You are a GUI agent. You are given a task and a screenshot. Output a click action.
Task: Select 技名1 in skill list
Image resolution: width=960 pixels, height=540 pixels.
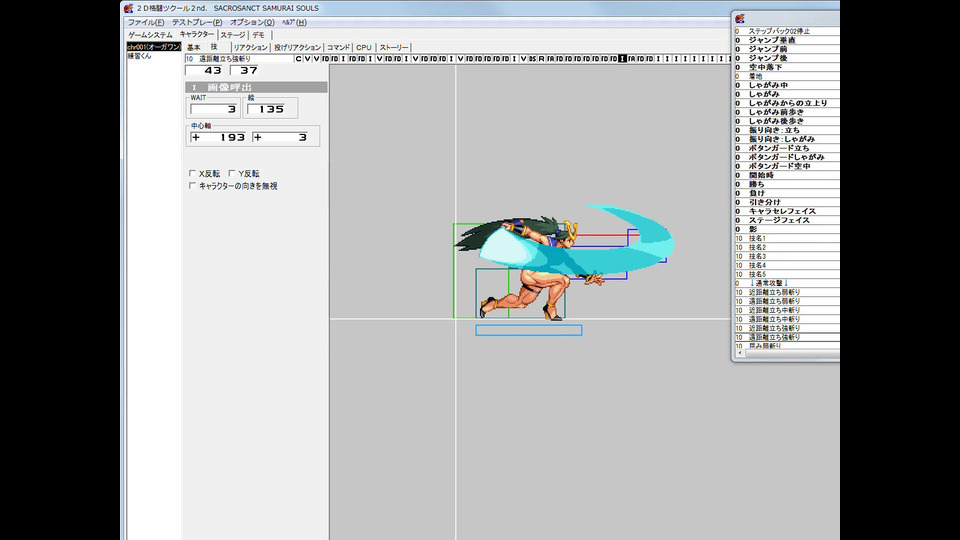click(x=787, y=238)
